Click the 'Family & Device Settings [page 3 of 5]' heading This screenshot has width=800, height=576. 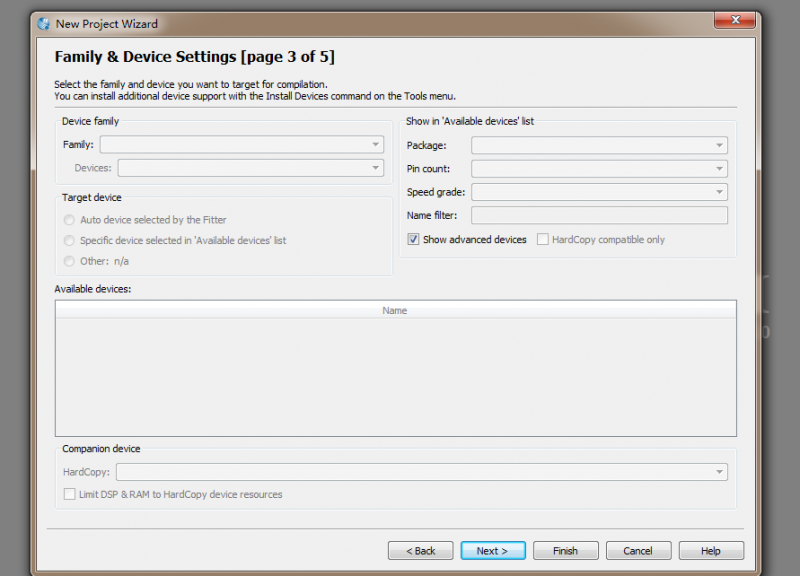(194, 57)
